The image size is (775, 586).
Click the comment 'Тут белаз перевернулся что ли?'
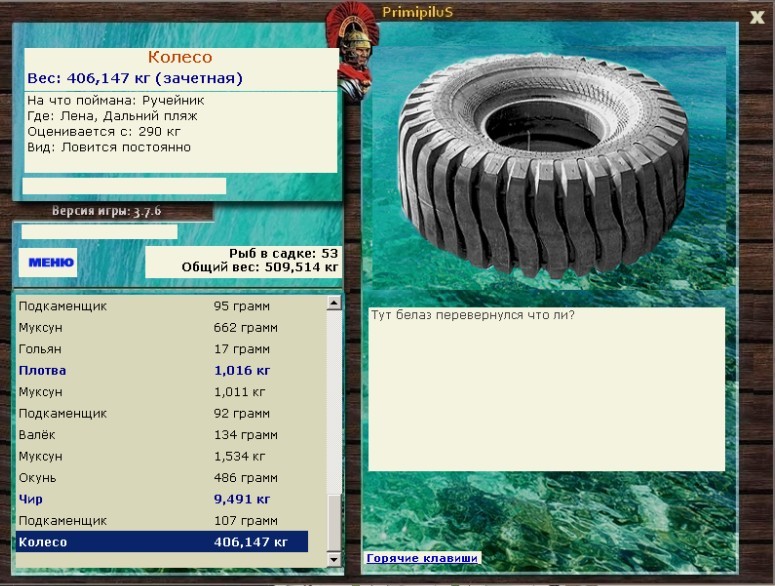[473, 315]
